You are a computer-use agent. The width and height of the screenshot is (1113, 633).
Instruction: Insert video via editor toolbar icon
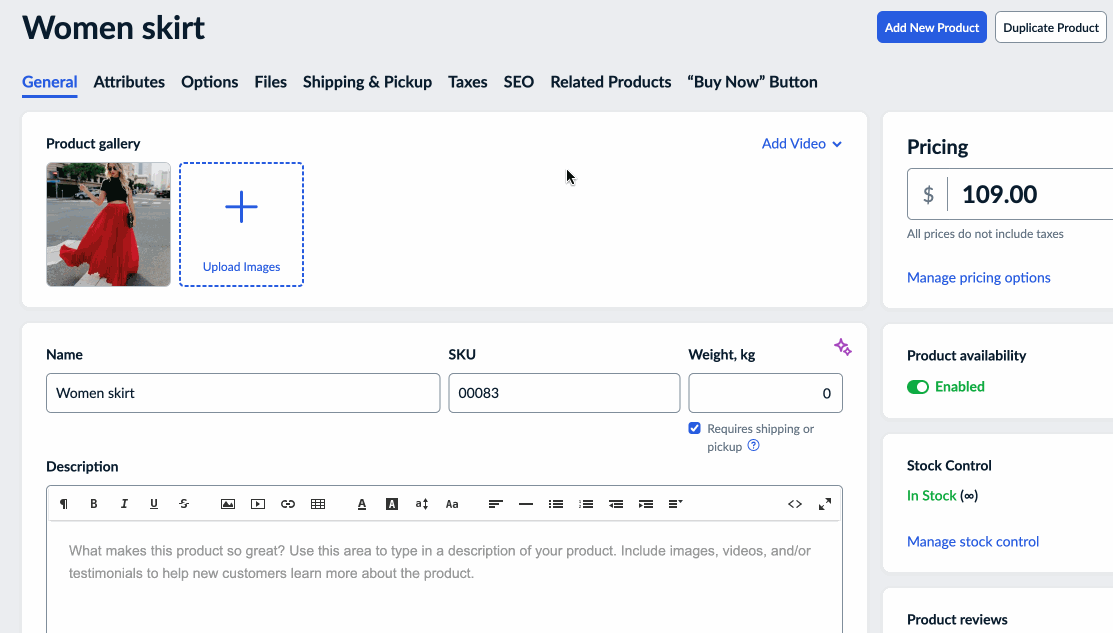(x=258, y=504)
